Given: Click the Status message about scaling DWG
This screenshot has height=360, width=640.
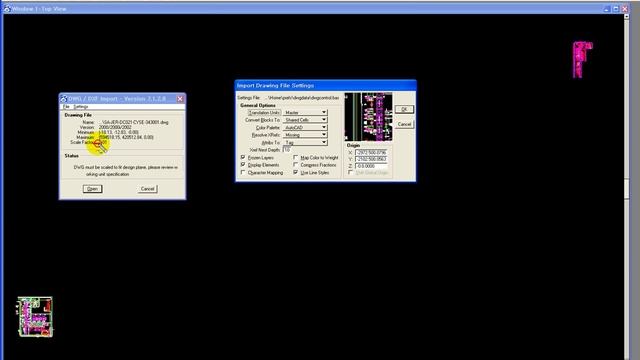Looking at the screenshot, I should click(x=125, y=171).
